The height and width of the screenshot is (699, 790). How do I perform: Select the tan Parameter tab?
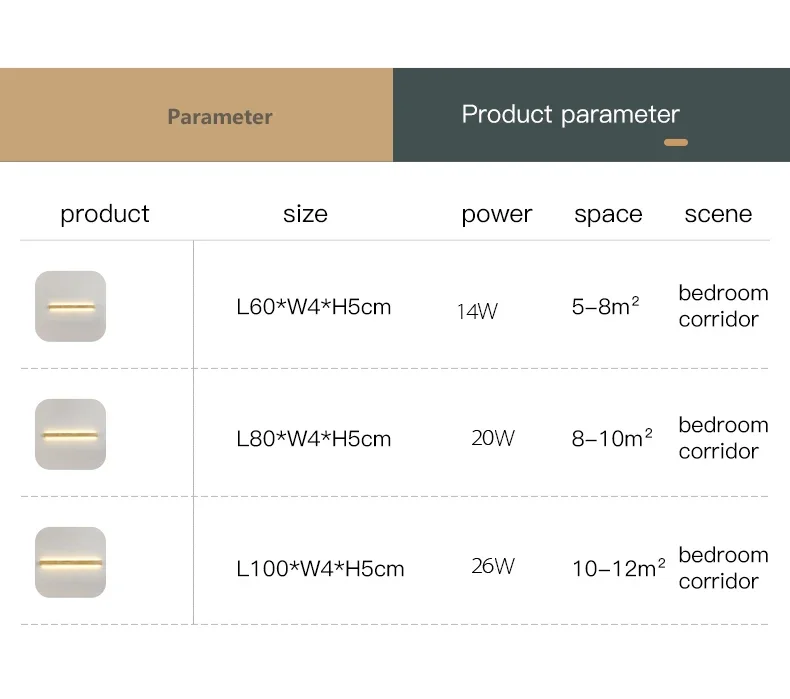pos(196,115)
